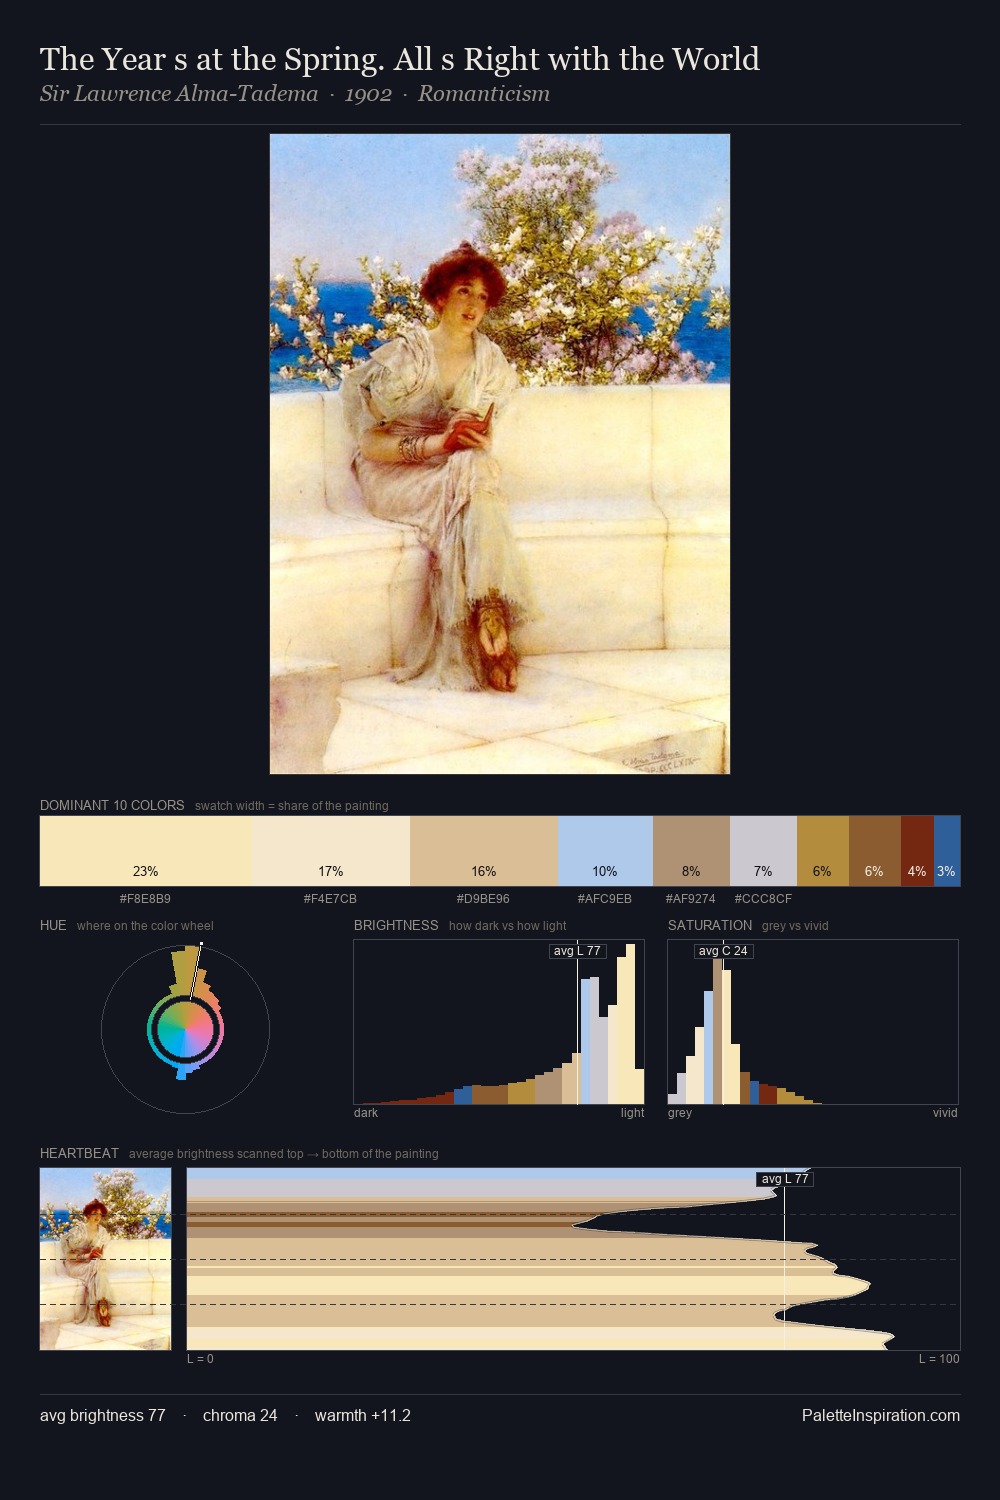Click hex code #CCC8CF
The image size is (1000, 1500).
pos(763,899)
